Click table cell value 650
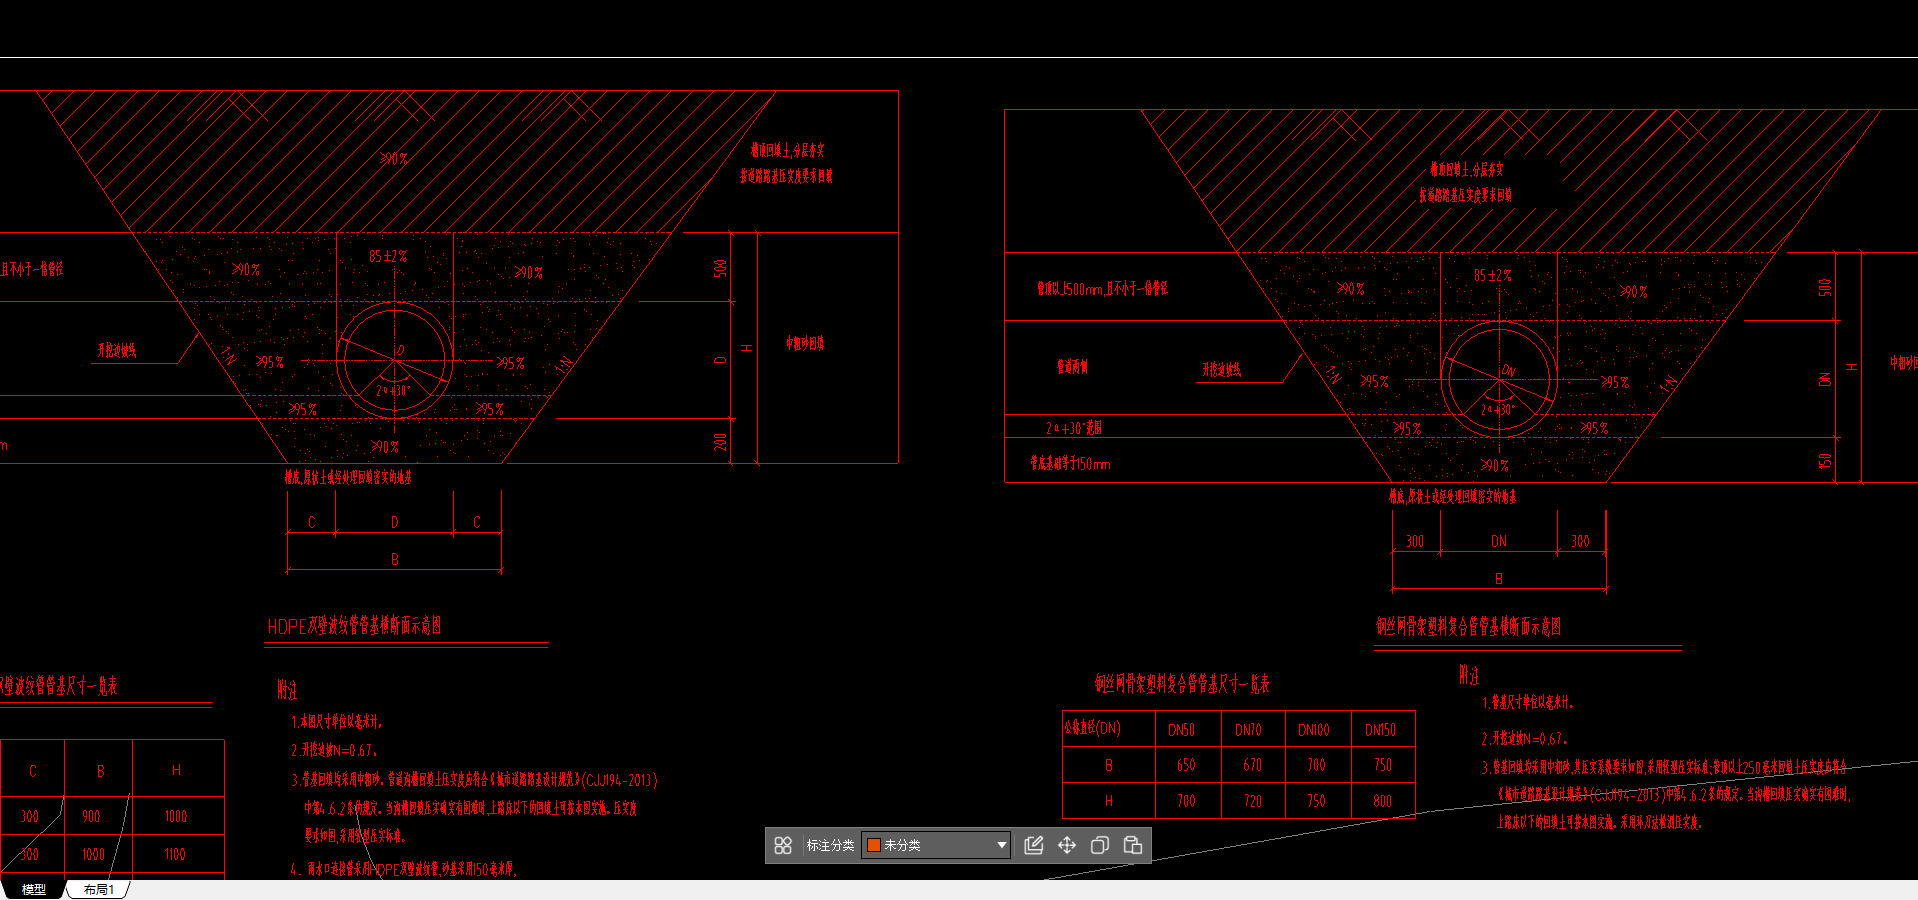Viewport: 1918px width, 900px height. point(1186,765)
